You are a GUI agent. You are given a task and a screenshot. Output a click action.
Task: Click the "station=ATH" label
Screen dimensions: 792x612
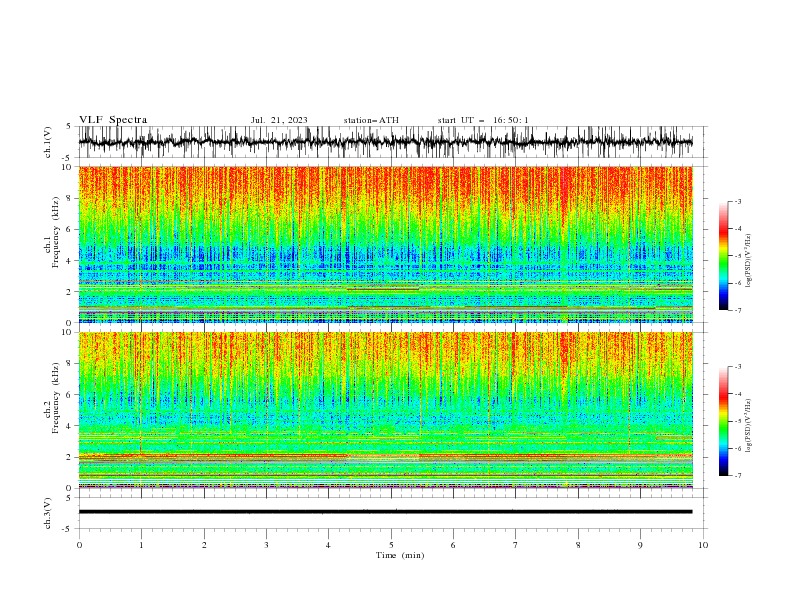point(371,120)
